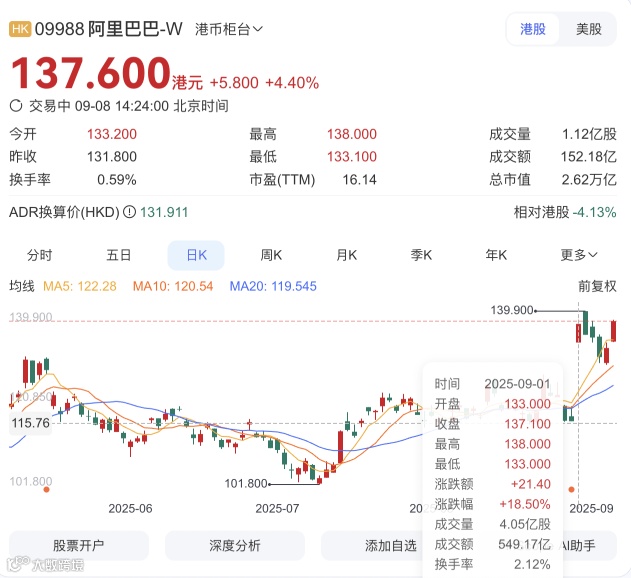The image size is (631, 578).
Task: Select the 季K chart tab
Action: click(421, 255)
